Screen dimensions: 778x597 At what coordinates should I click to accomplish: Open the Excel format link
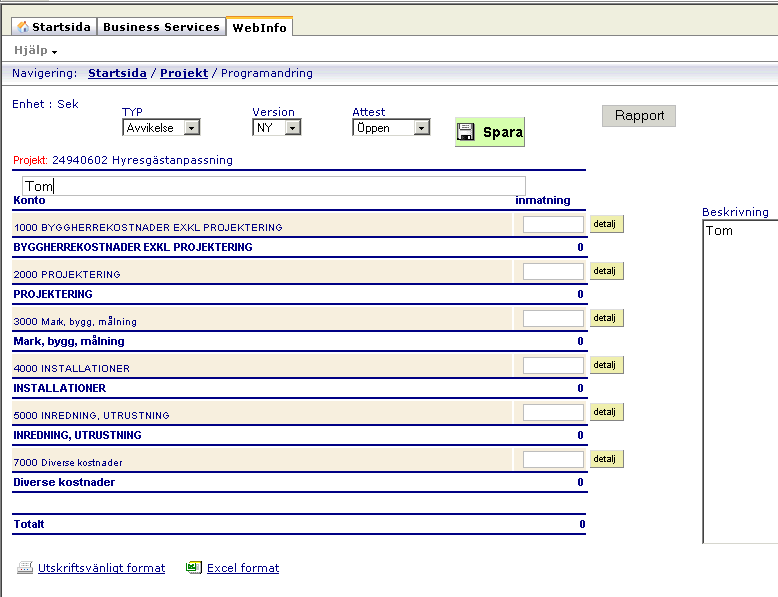click(243, 568)
